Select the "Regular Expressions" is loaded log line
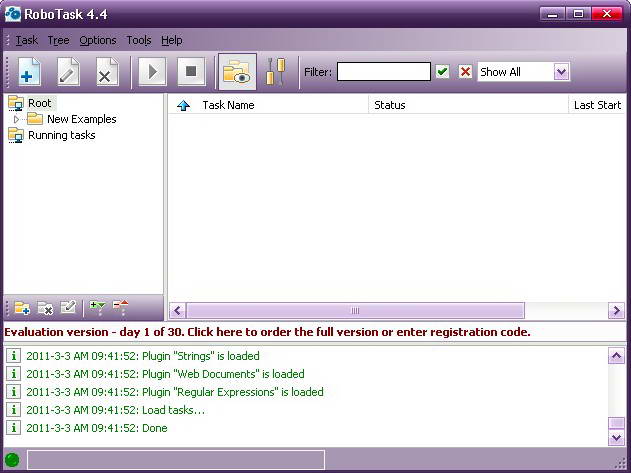Image resolution: width=631 pixels, height=473 pixels. 175,392
